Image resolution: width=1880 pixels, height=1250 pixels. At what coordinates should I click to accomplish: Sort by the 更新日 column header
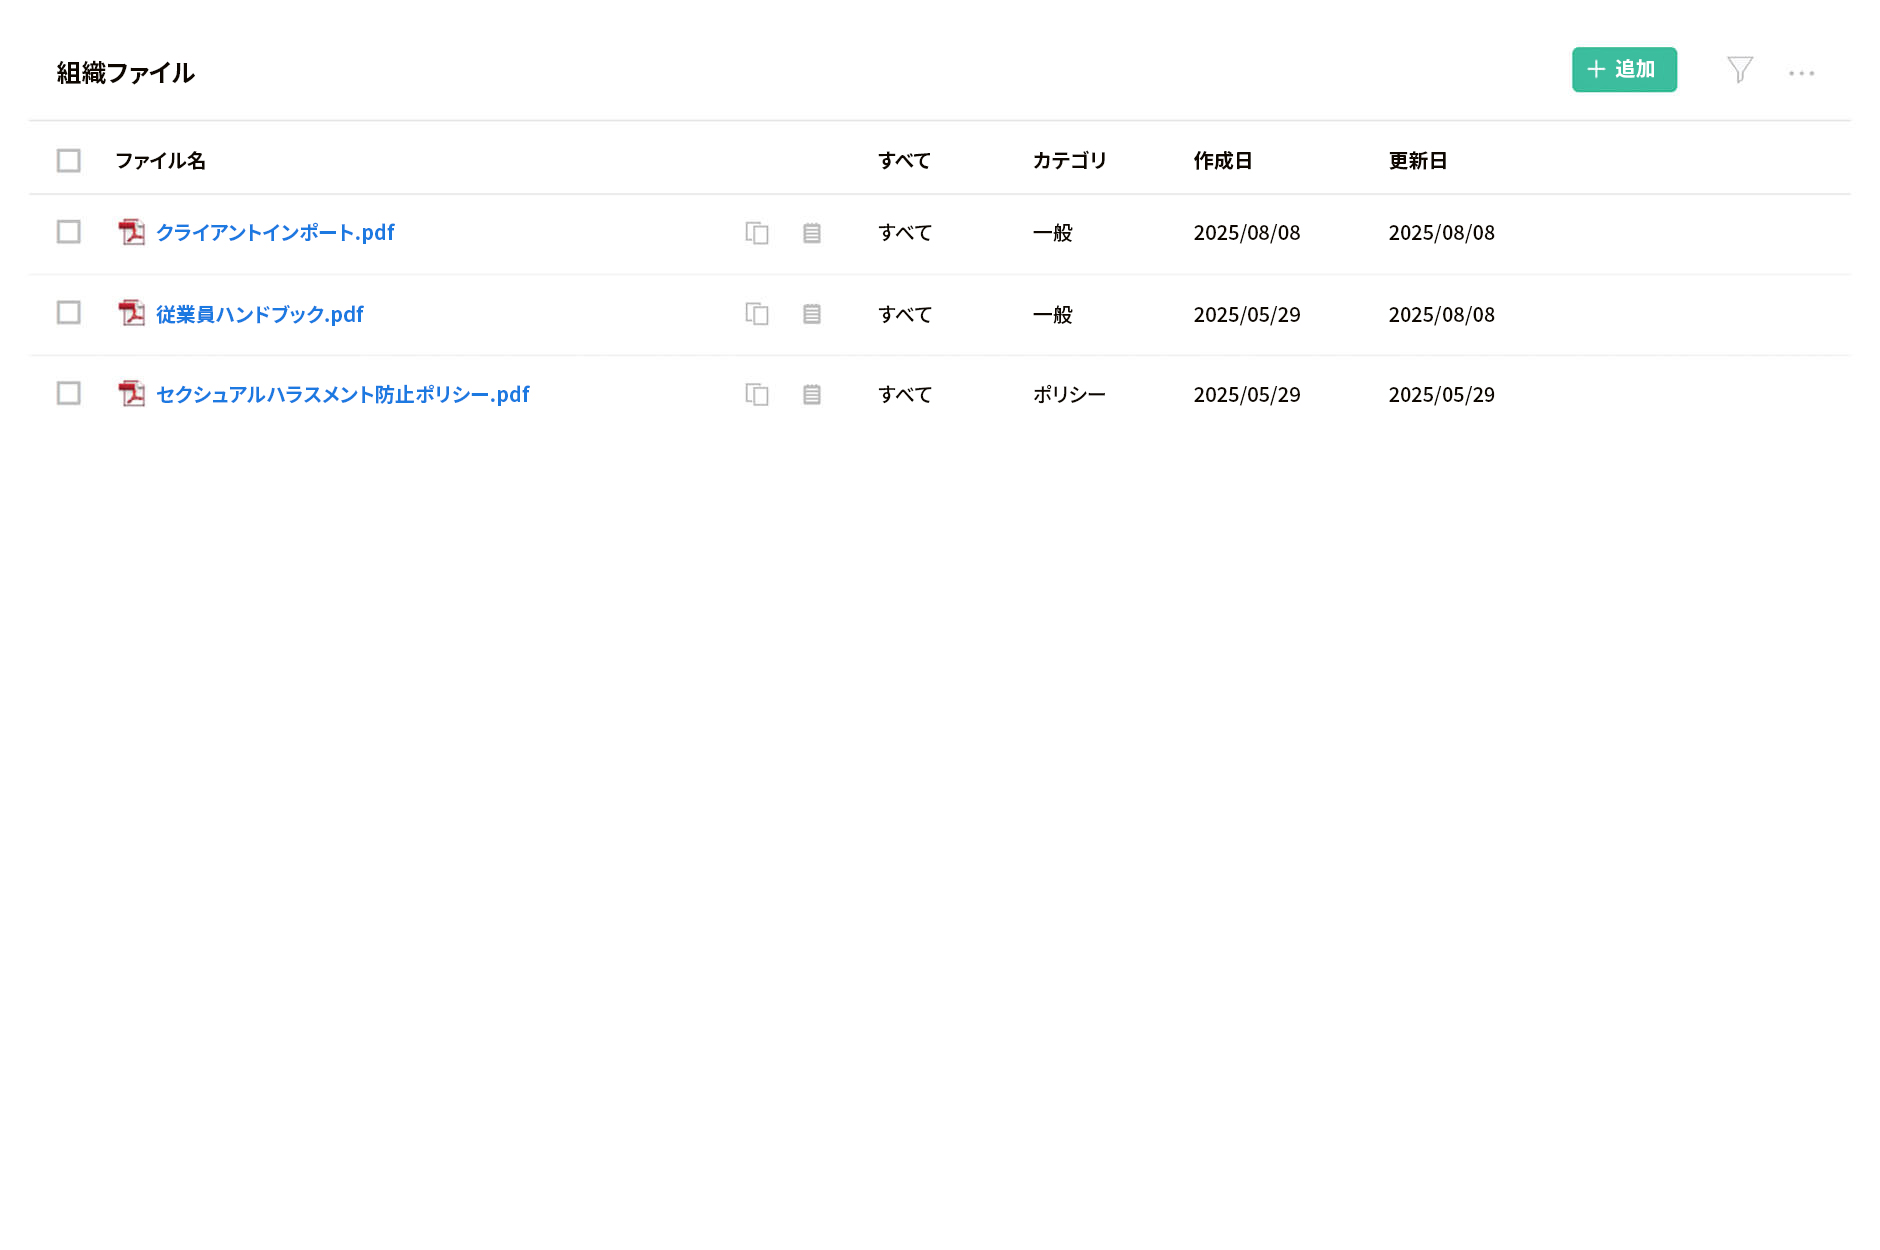1418,161
